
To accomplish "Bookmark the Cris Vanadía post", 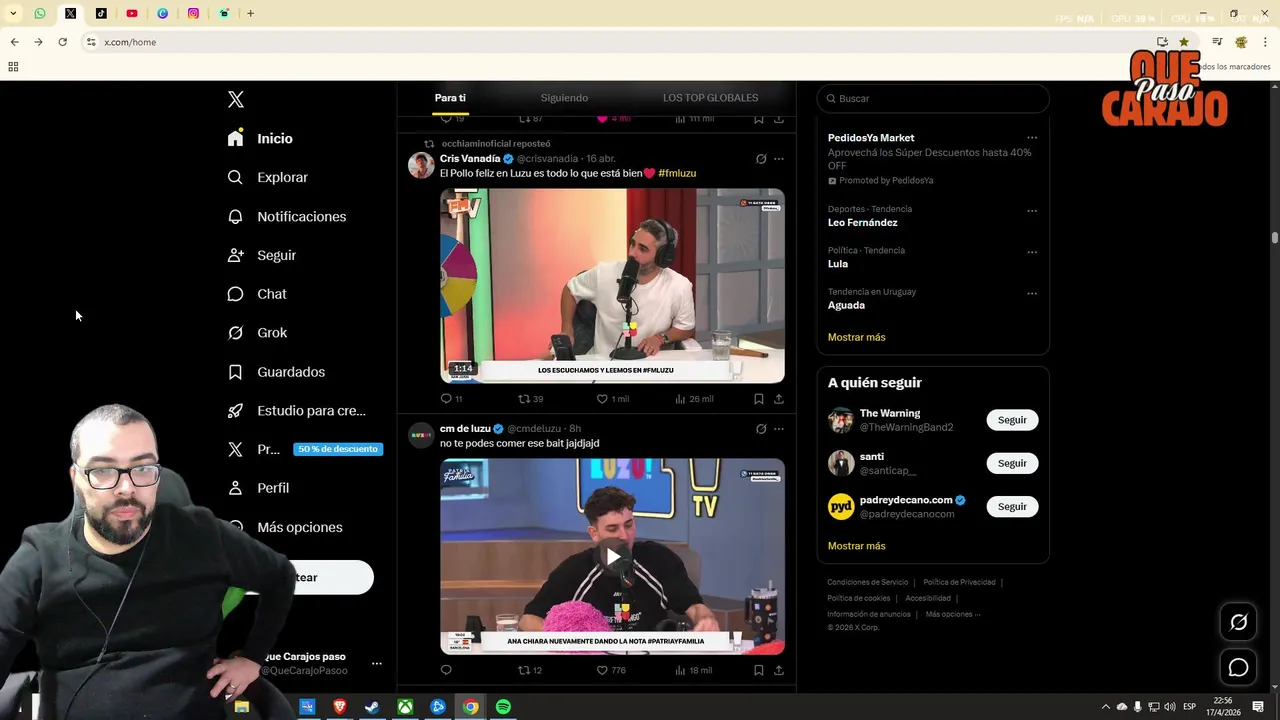I will point(759,399).
